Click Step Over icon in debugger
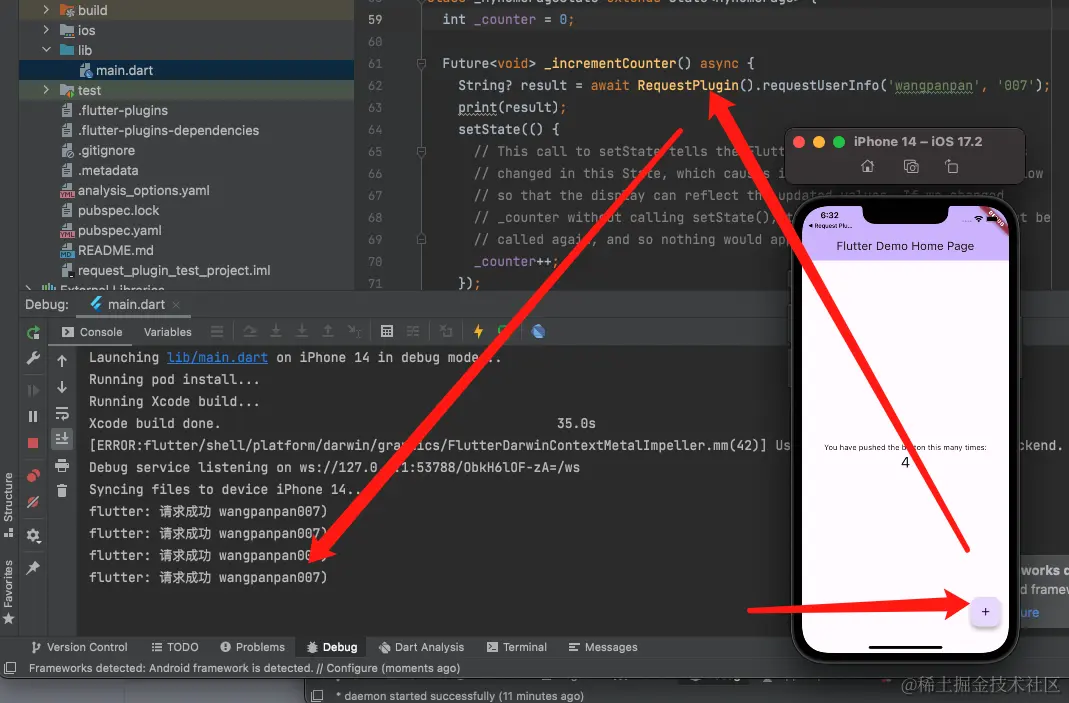Screen dimensions: 1069x703 (x=250, y=331)
